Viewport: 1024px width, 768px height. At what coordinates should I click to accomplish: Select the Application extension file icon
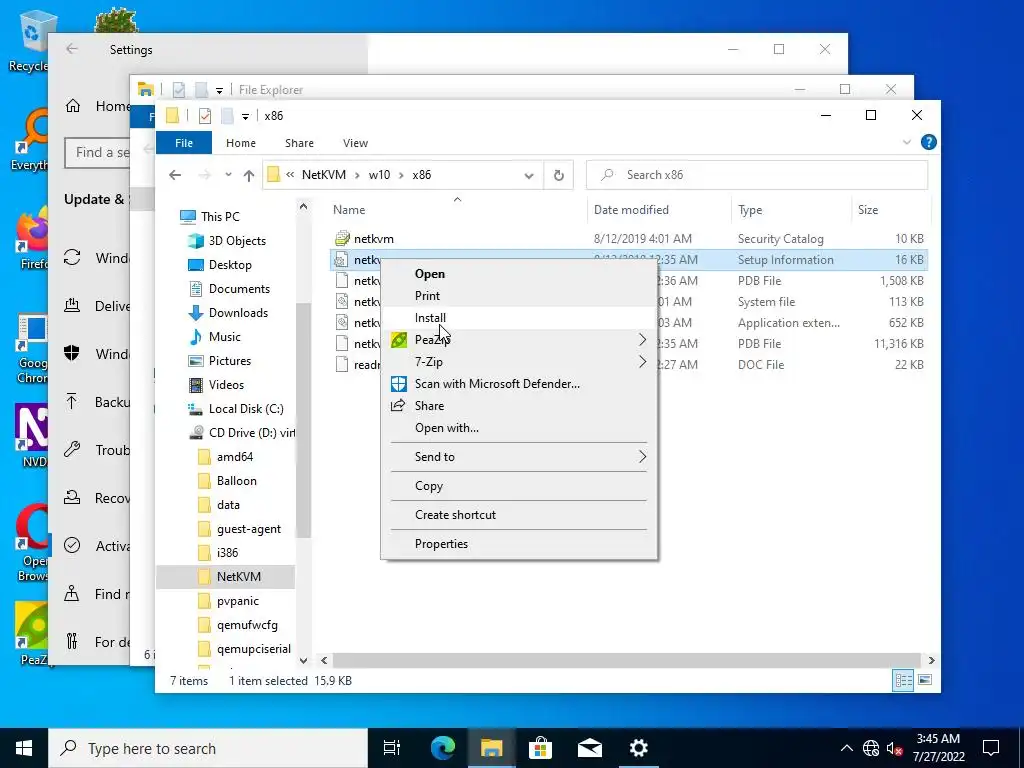[x=342, y=323]
